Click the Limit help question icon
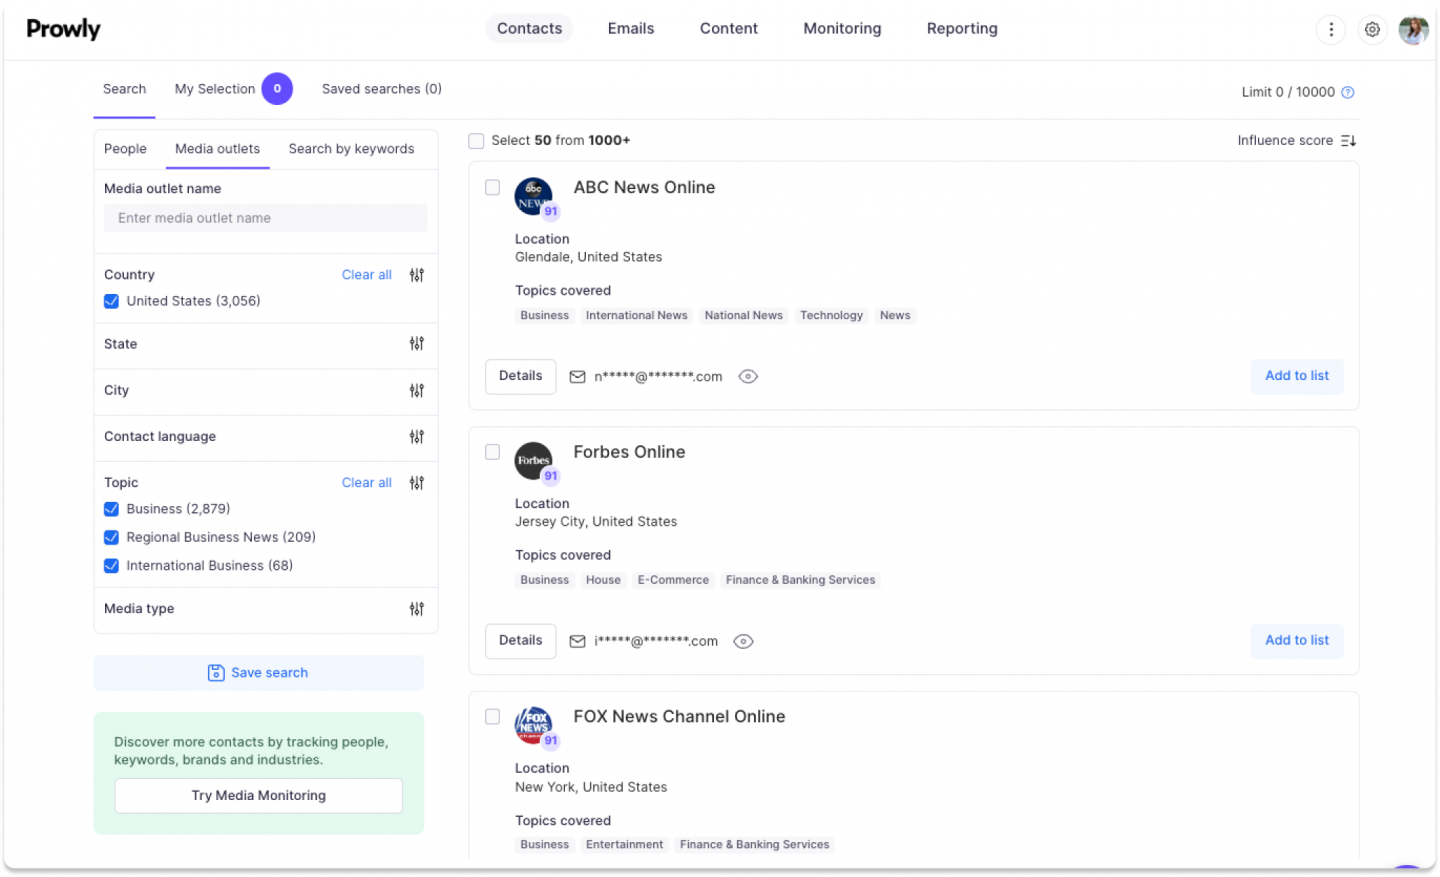This screenshot has width=1440, height=877. [1348, 93]
